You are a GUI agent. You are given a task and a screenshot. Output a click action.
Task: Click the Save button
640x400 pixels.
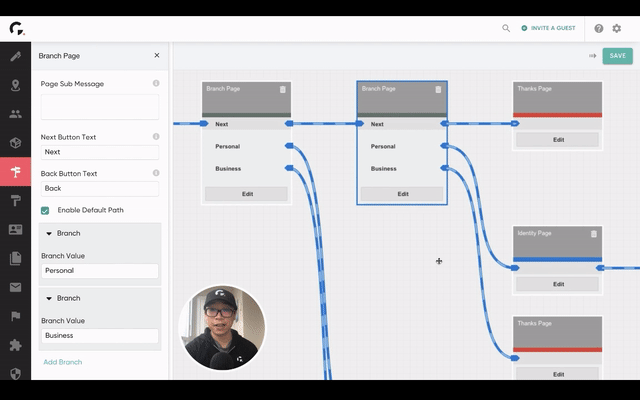click(x=618, y=56)
